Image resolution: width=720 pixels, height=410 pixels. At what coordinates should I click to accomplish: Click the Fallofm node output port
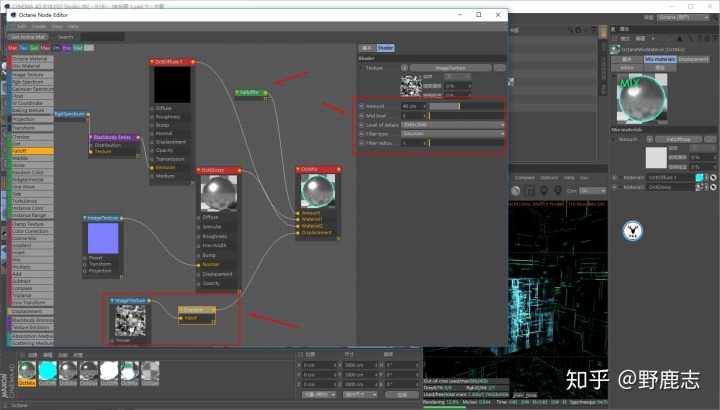[x=265, y=93]
